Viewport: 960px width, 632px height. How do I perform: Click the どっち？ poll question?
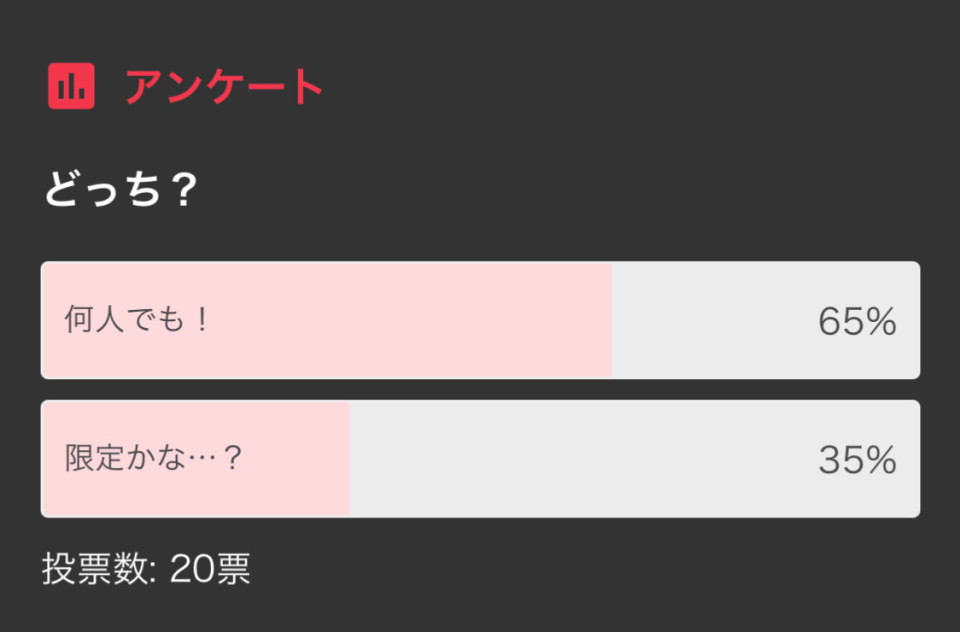tap(120, 189)
